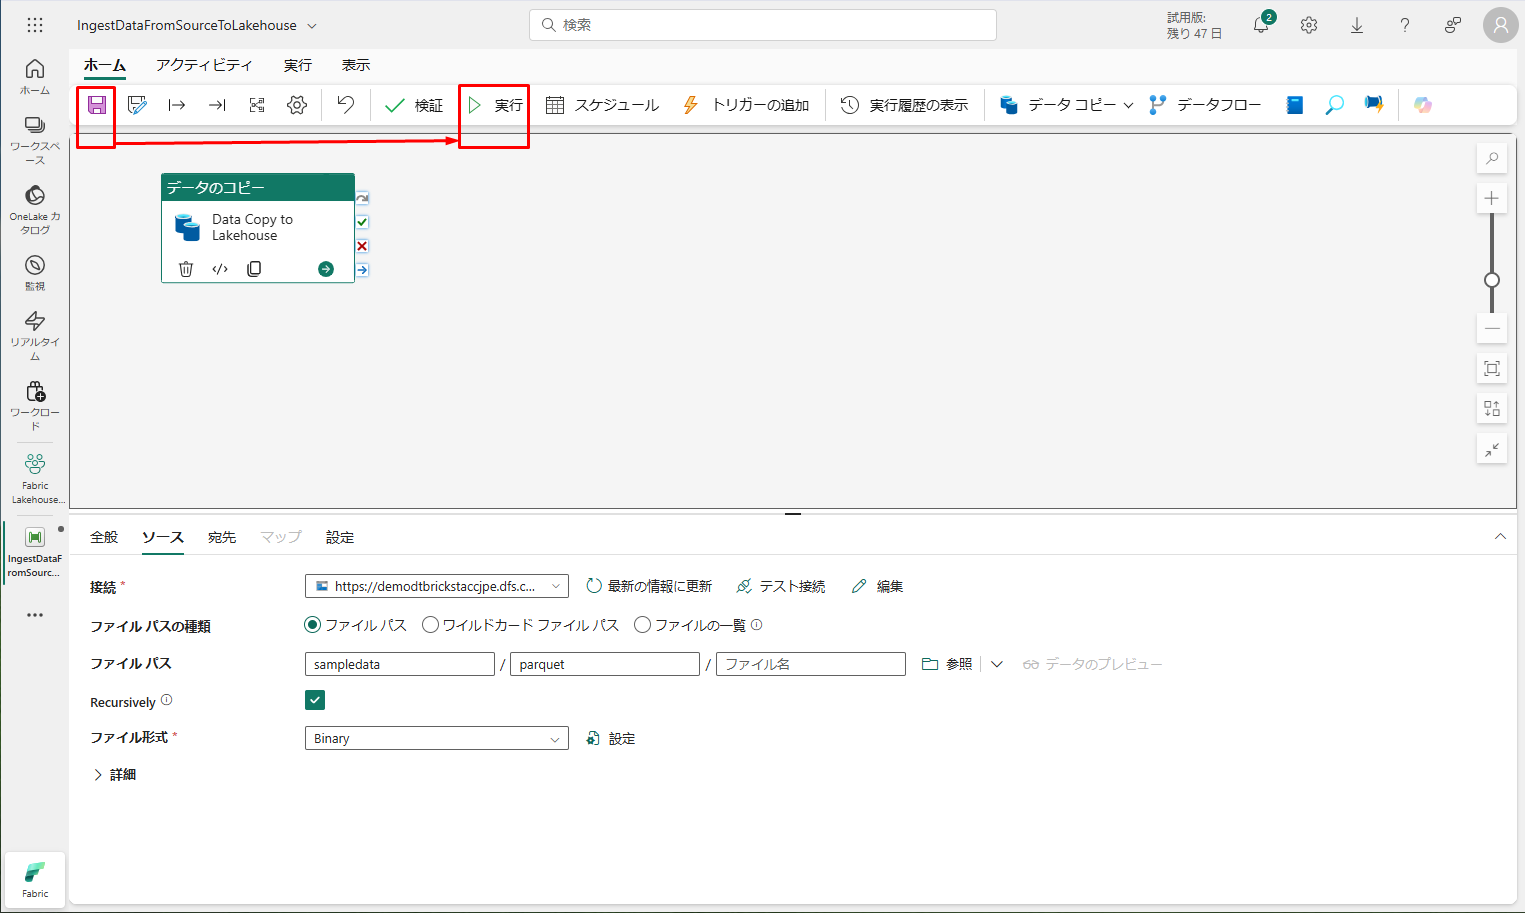Open the app launcher grid
The width and height of the screenshot is (1525, 913).
point(35,25)
